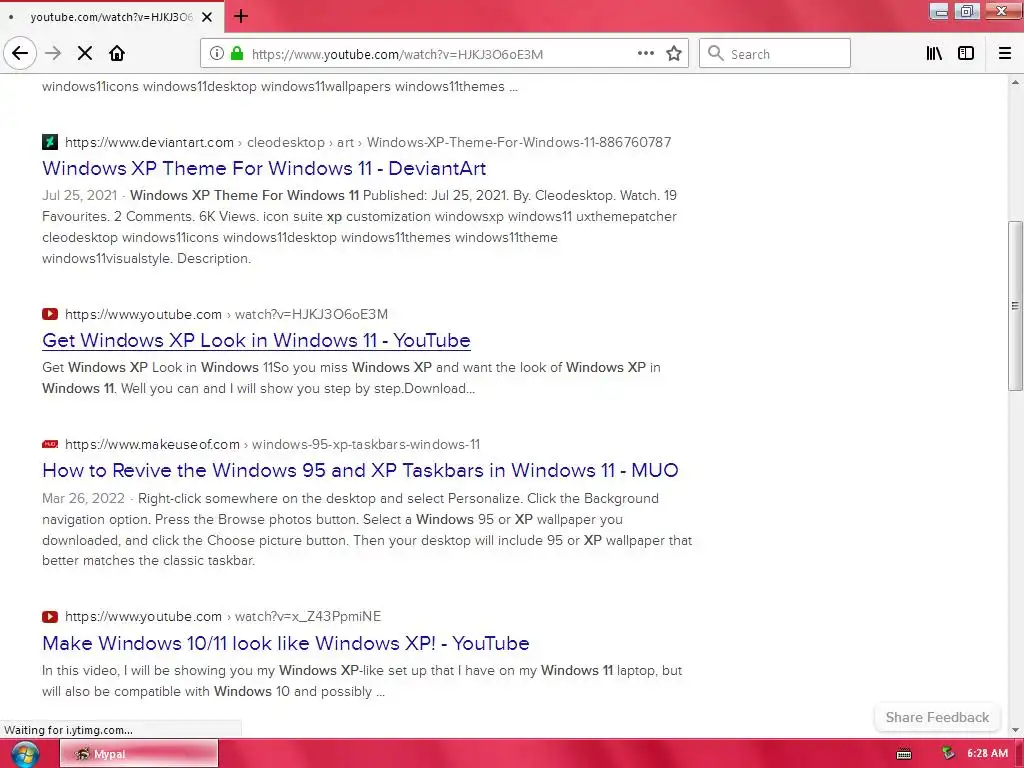
Task: Select the youtube.com/watch tab
Action: tap(111, 17)
